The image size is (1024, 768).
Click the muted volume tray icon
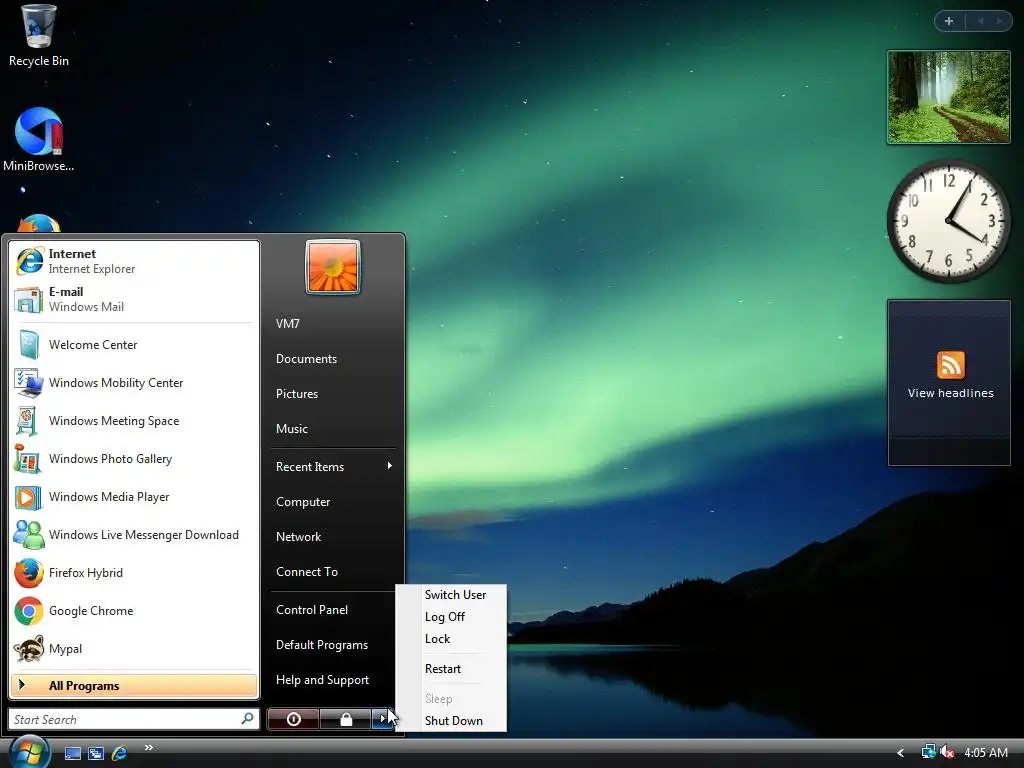[948, 752]
